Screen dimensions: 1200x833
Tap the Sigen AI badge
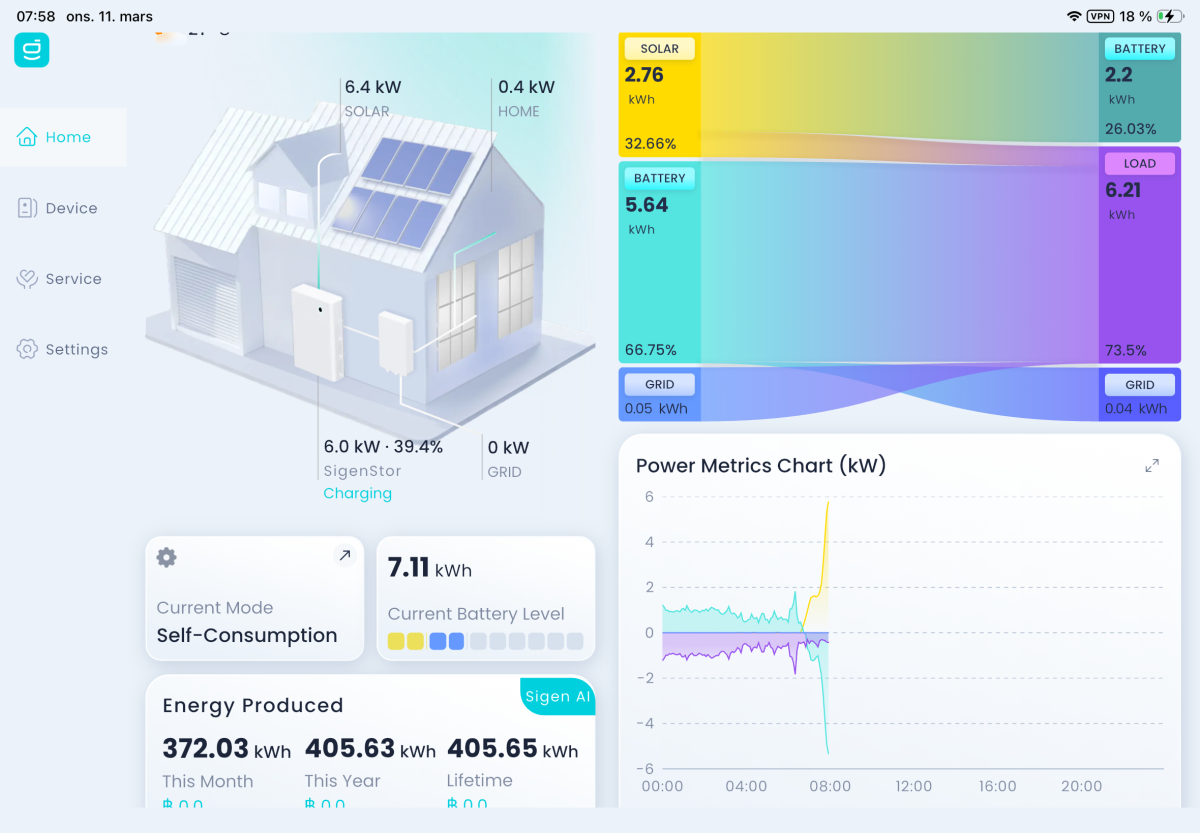558,697
